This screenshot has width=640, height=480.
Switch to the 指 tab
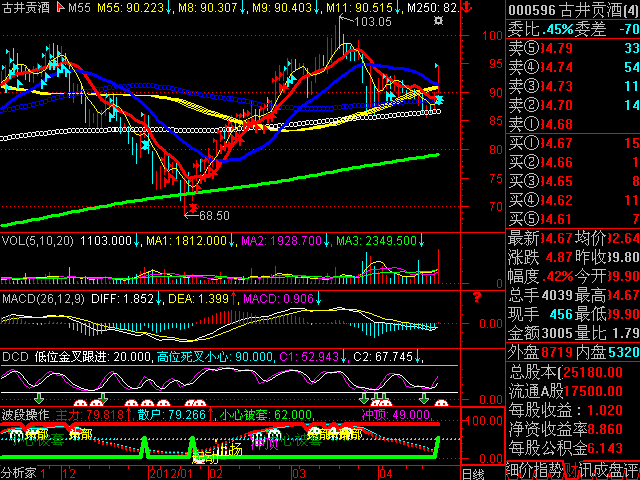pyautogui.click(x=541, y=469)
